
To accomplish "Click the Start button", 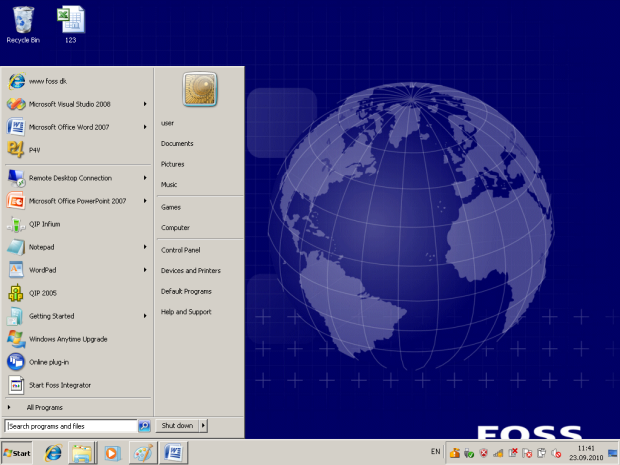I will (x=17, y=453).
